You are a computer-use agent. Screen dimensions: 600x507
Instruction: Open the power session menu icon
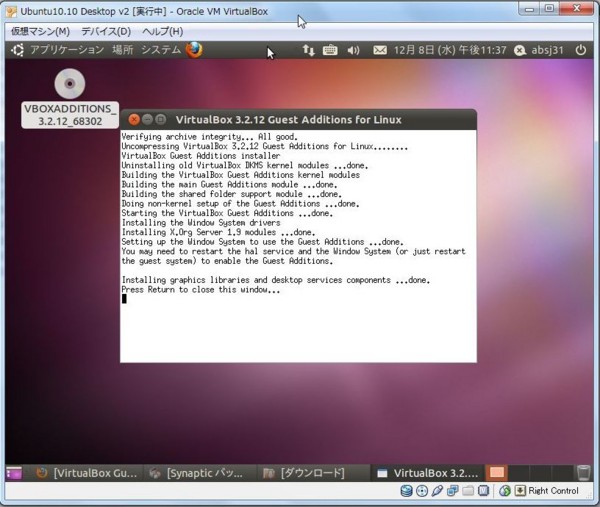[x=580, y=50]
